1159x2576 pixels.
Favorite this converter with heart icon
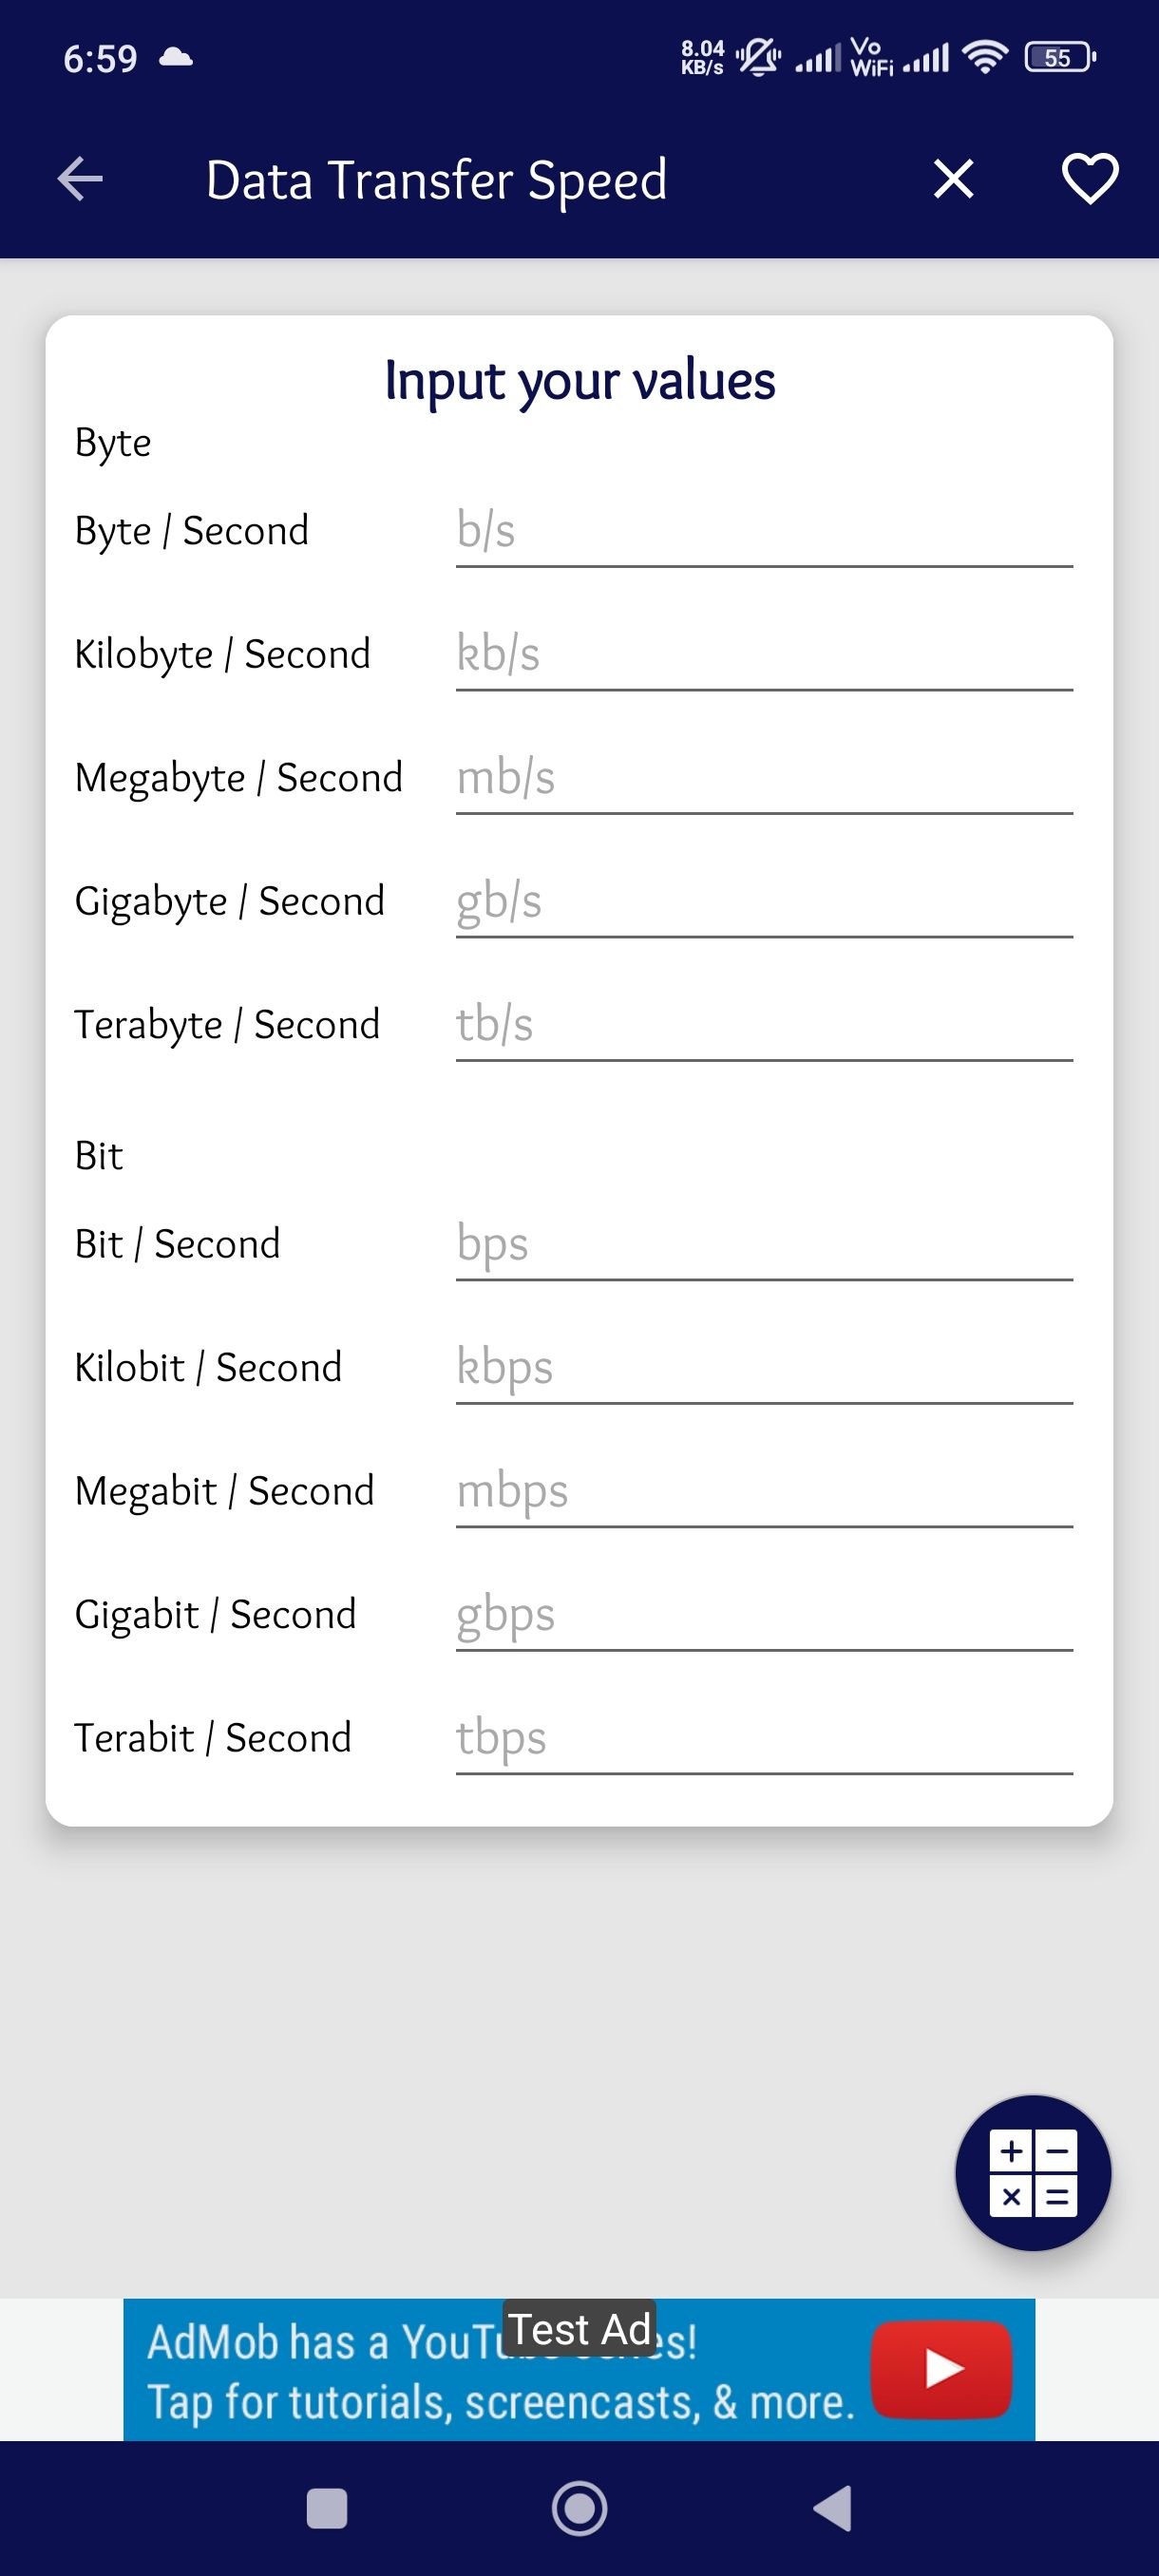coord(1089,180)
